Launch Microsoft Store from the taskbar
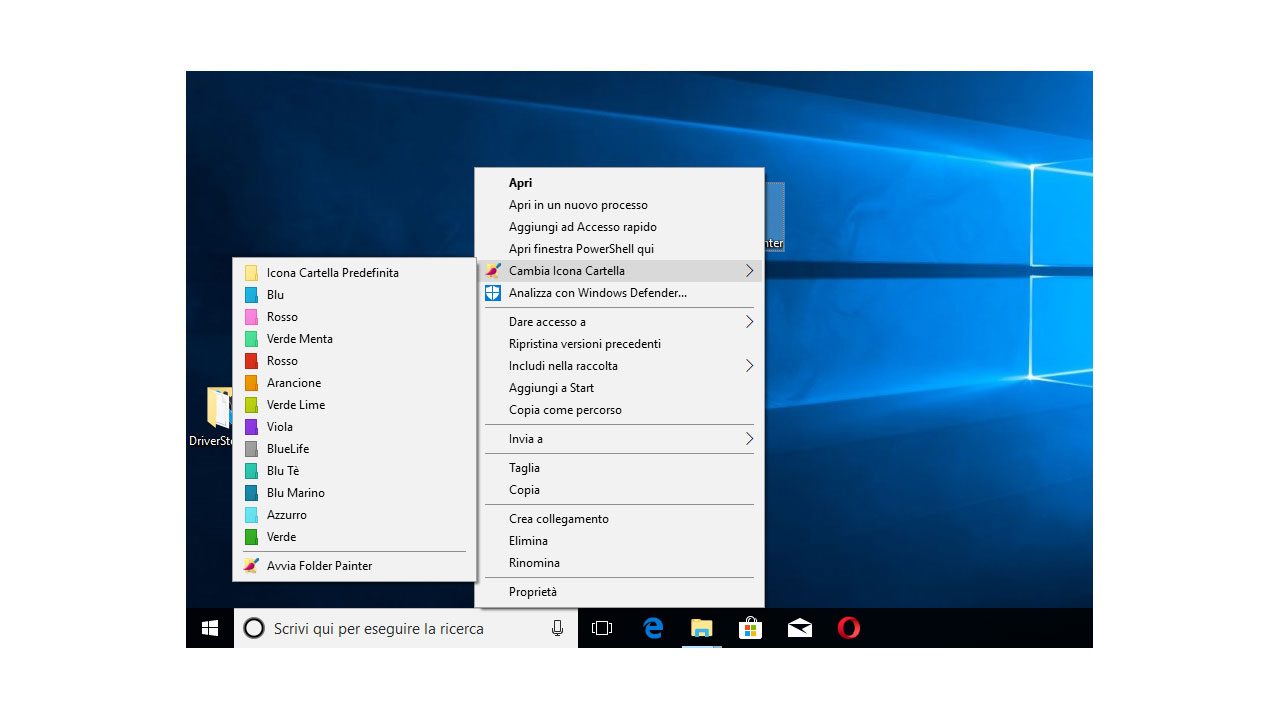This screenshot has width=1280, height=720. click(751, 628)
